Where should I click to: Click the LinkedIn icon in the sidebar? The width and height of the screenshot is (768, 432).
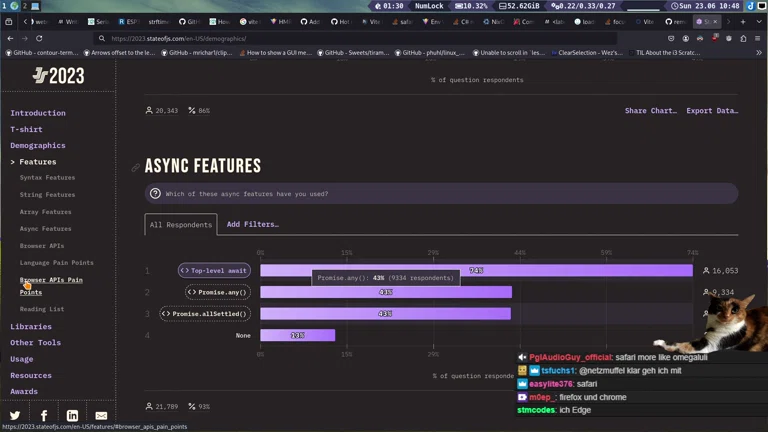pos(72,415)
